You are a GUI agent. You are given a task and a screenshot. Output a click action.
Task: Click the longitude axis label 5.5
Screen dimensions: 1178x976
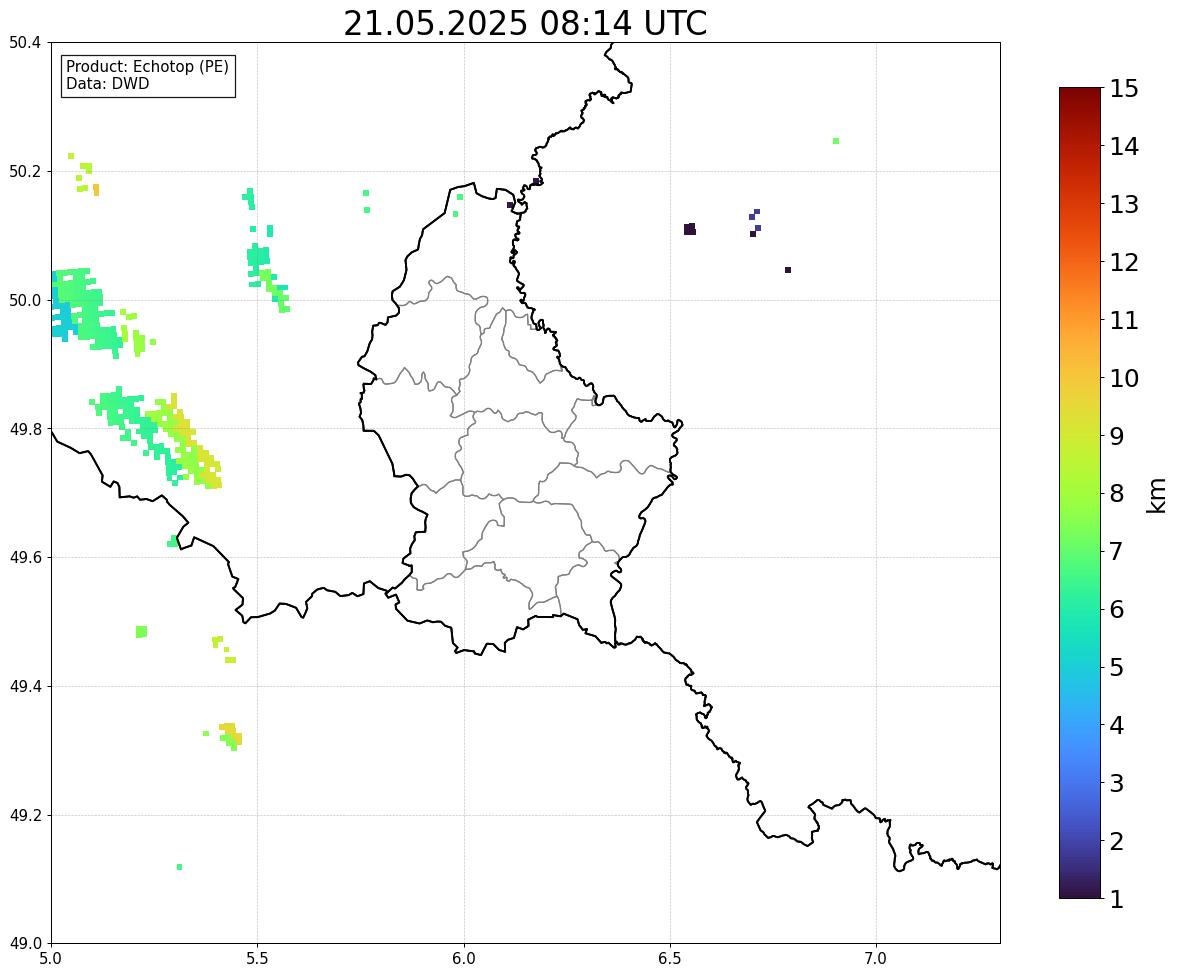[x=258, y=959]
